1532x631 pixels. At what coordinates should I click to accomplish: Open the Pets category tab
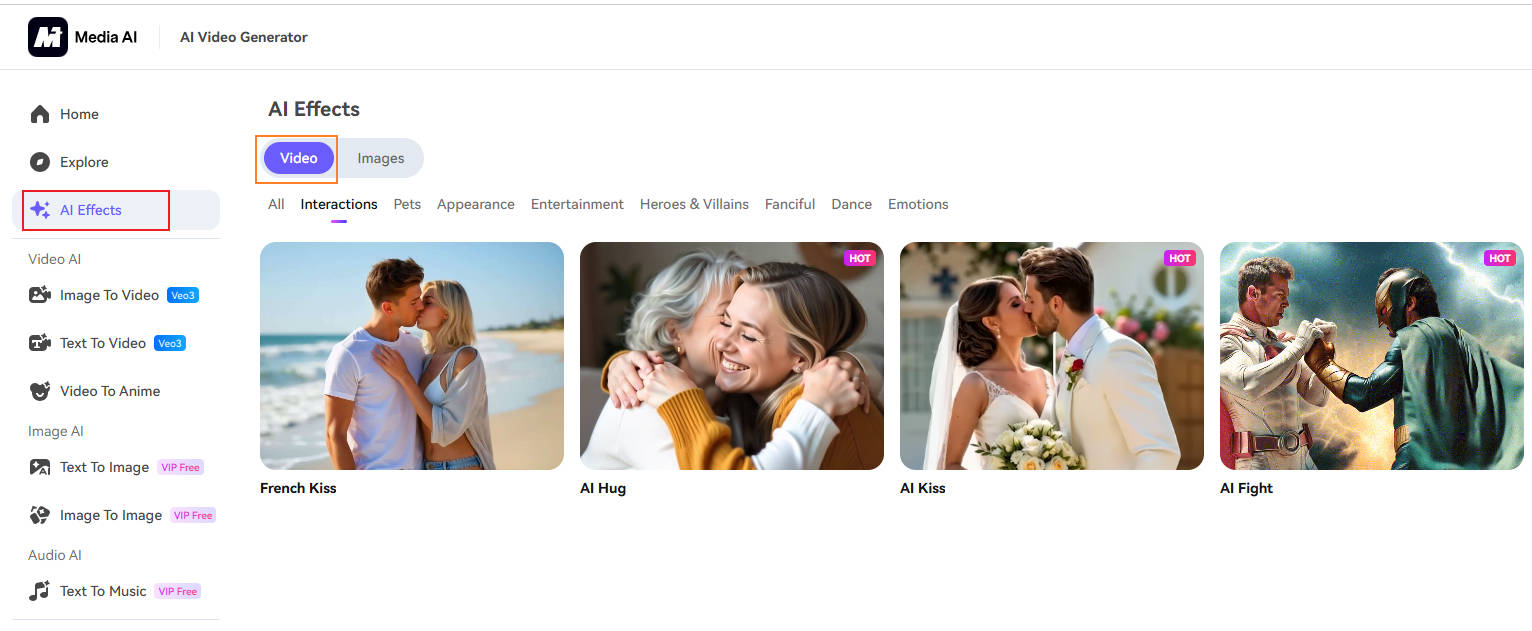click(x=407, y=204)
